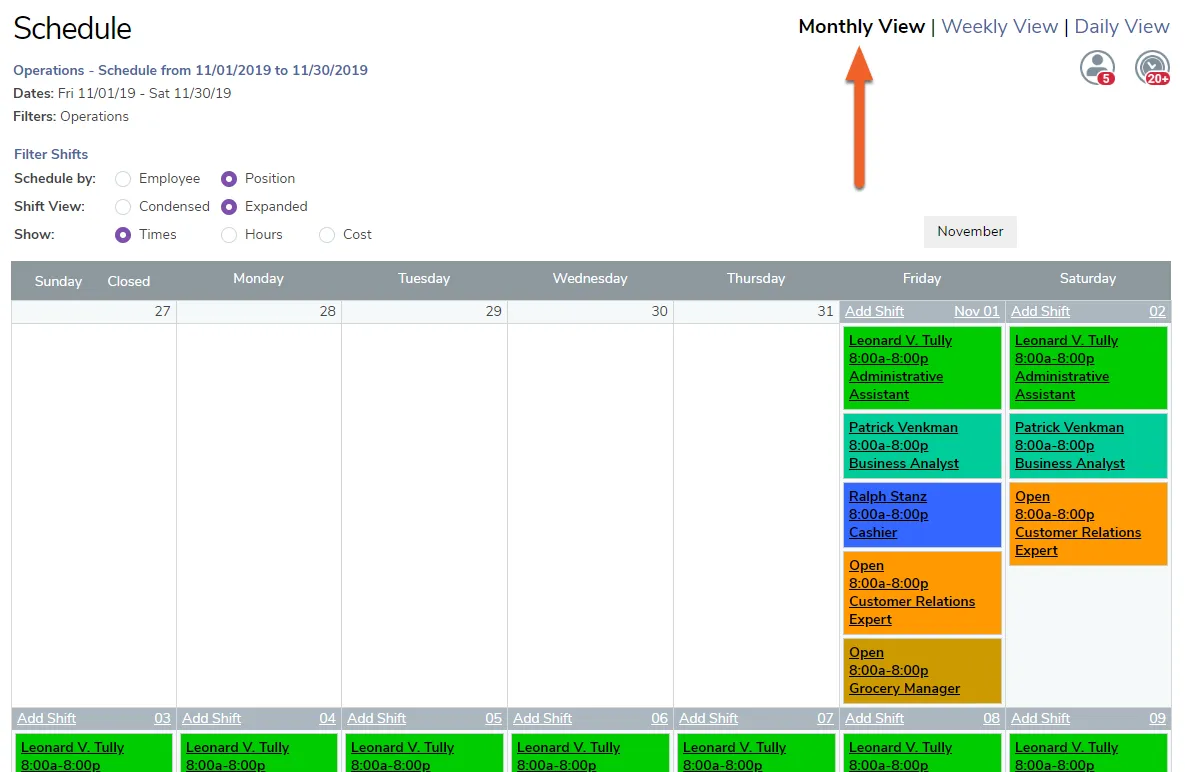1185x772 pixels.
Task: Choose Expanded shift view
Action: pyautogui.click(x=229, y=207)
